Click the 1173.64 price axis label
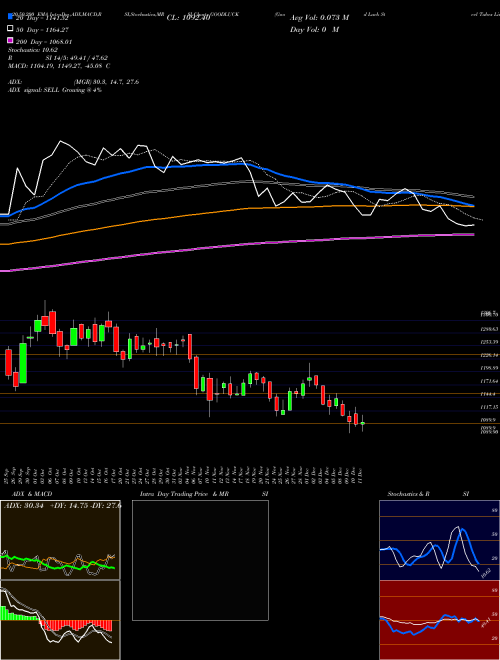This screenshot has height=660, width=500. coord(489,381)
